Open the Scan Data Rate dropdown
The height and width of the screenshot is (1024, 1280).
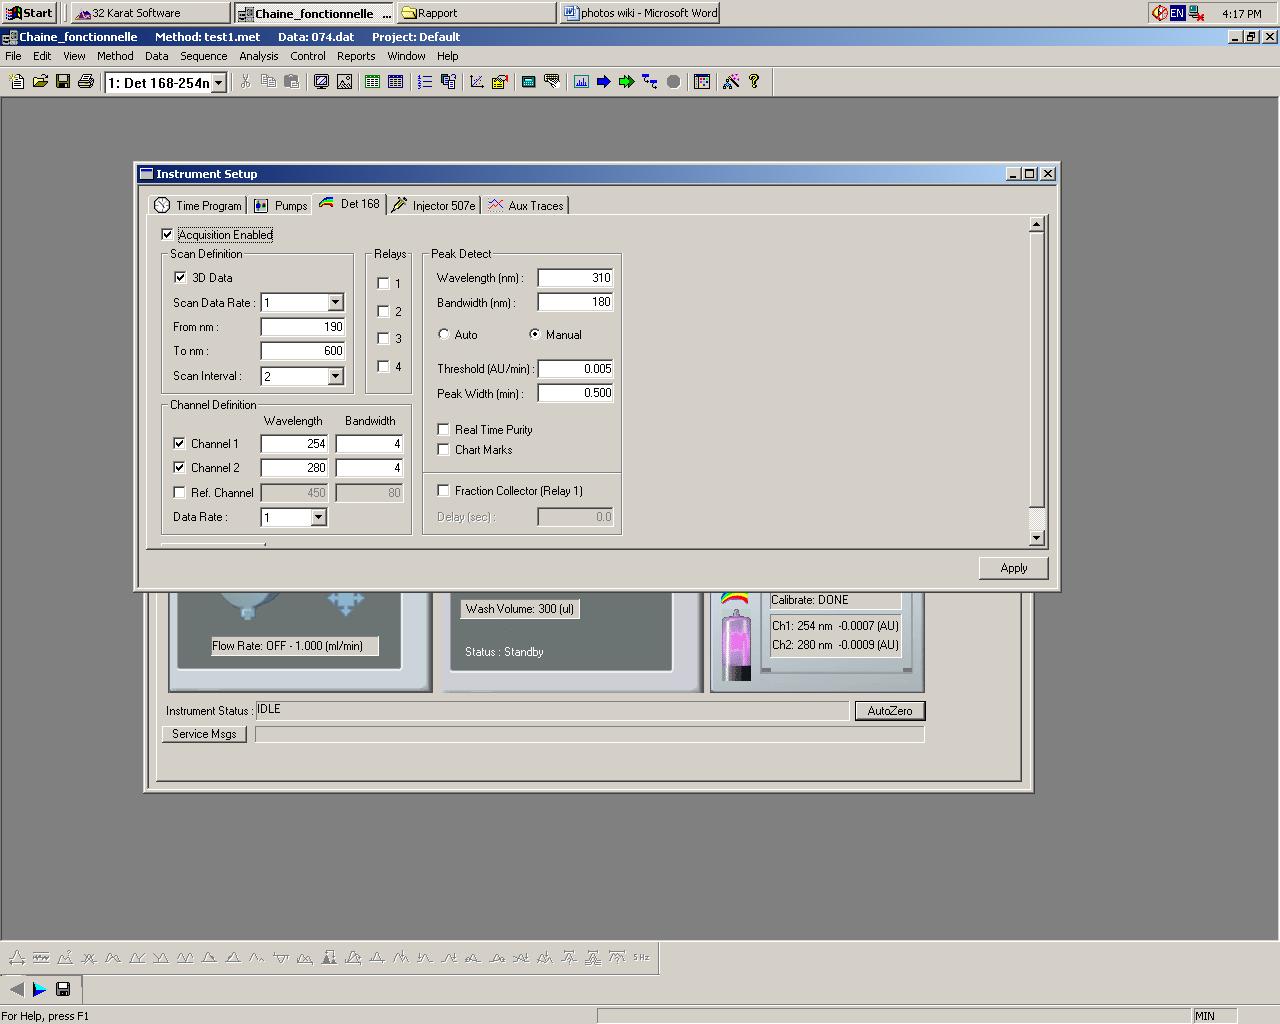(335, 302)
